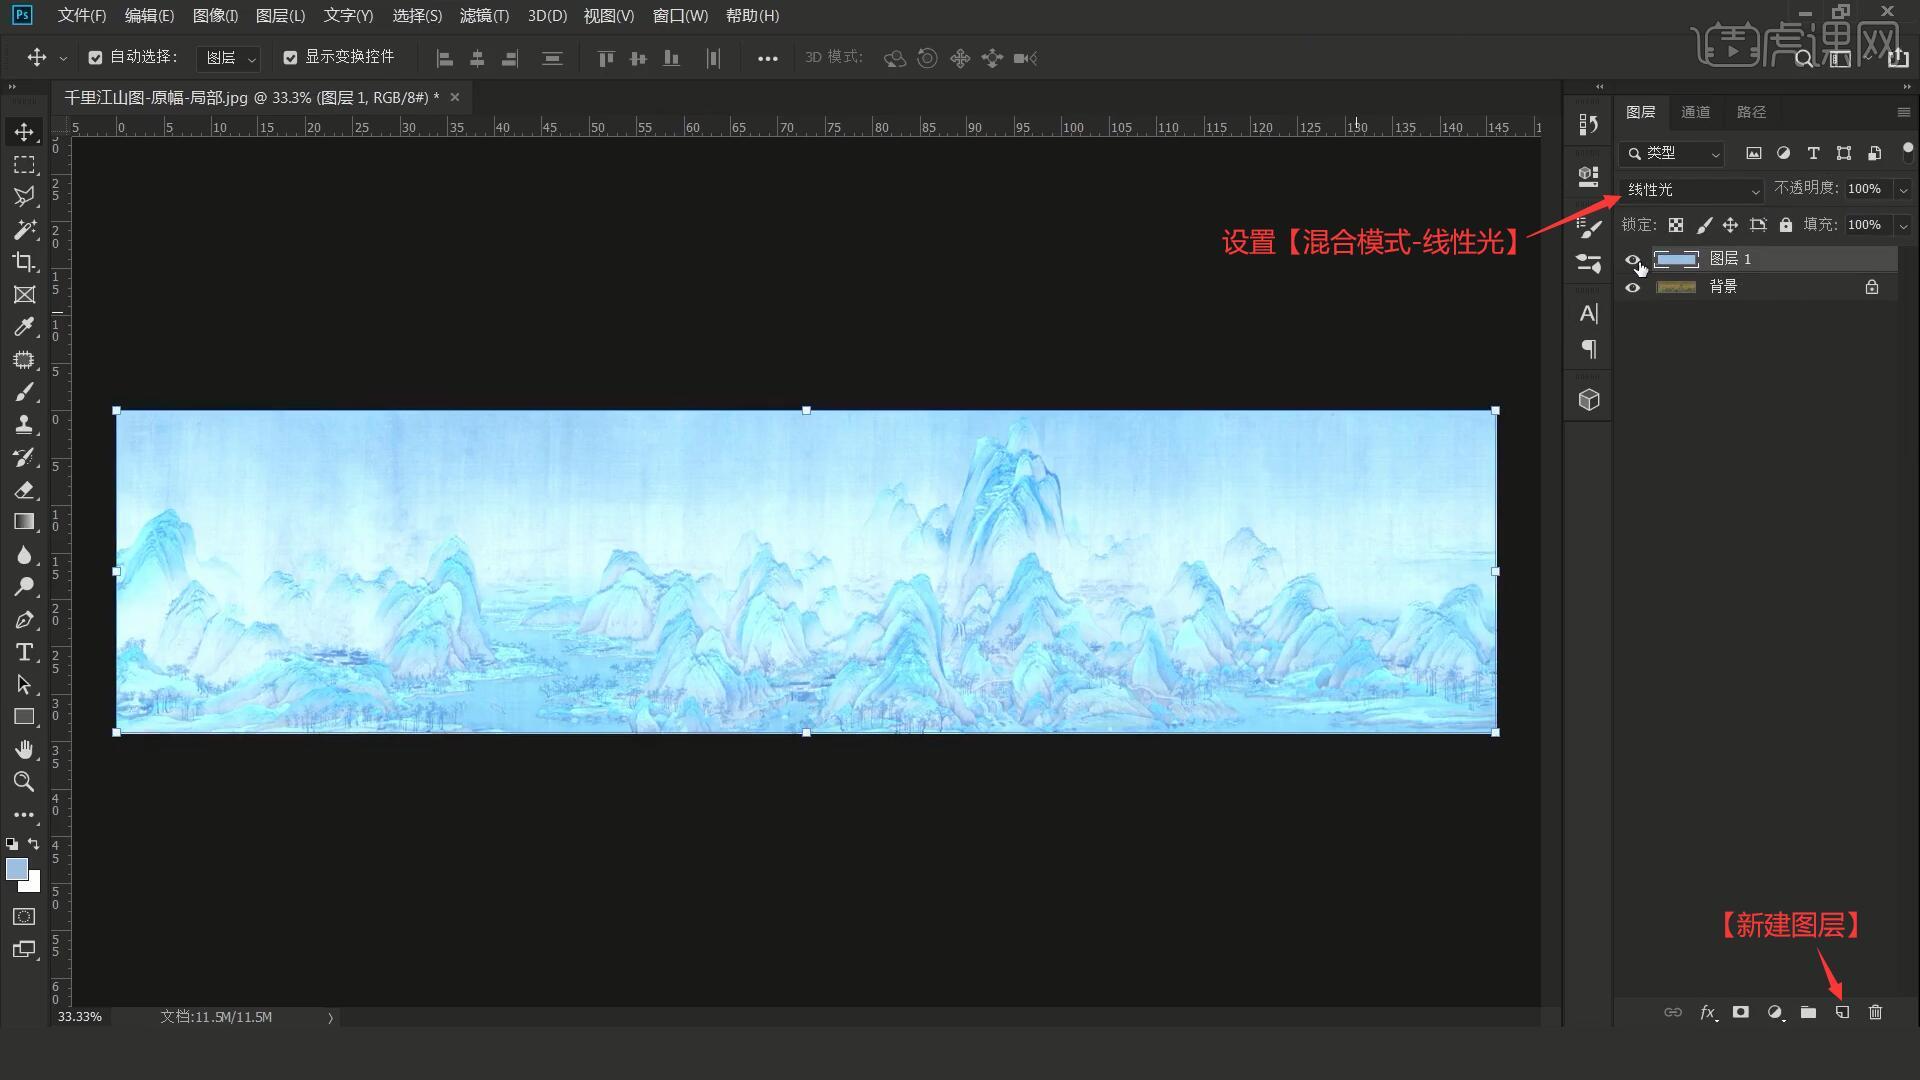The width and height of the screenshot is (1920, 1080).
Task: Open fill slider dropdown arrow
Action: [x=1903, y=226]
